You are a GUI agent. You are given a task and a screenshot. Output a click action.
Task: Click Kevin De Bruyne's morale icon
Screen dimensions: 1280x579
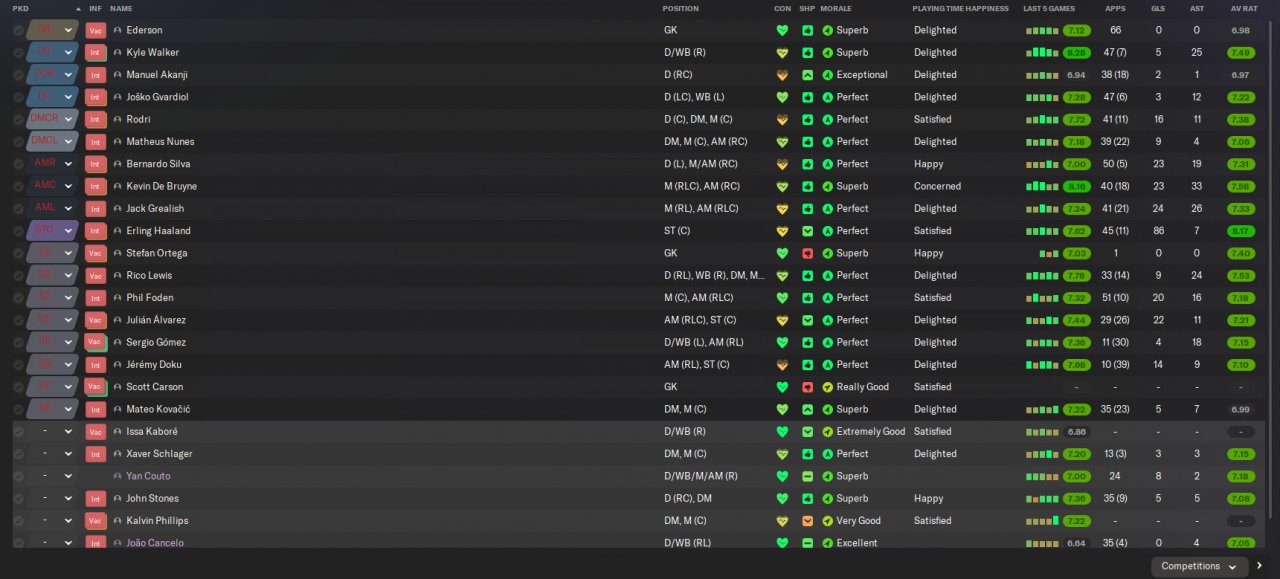(827, 186)
